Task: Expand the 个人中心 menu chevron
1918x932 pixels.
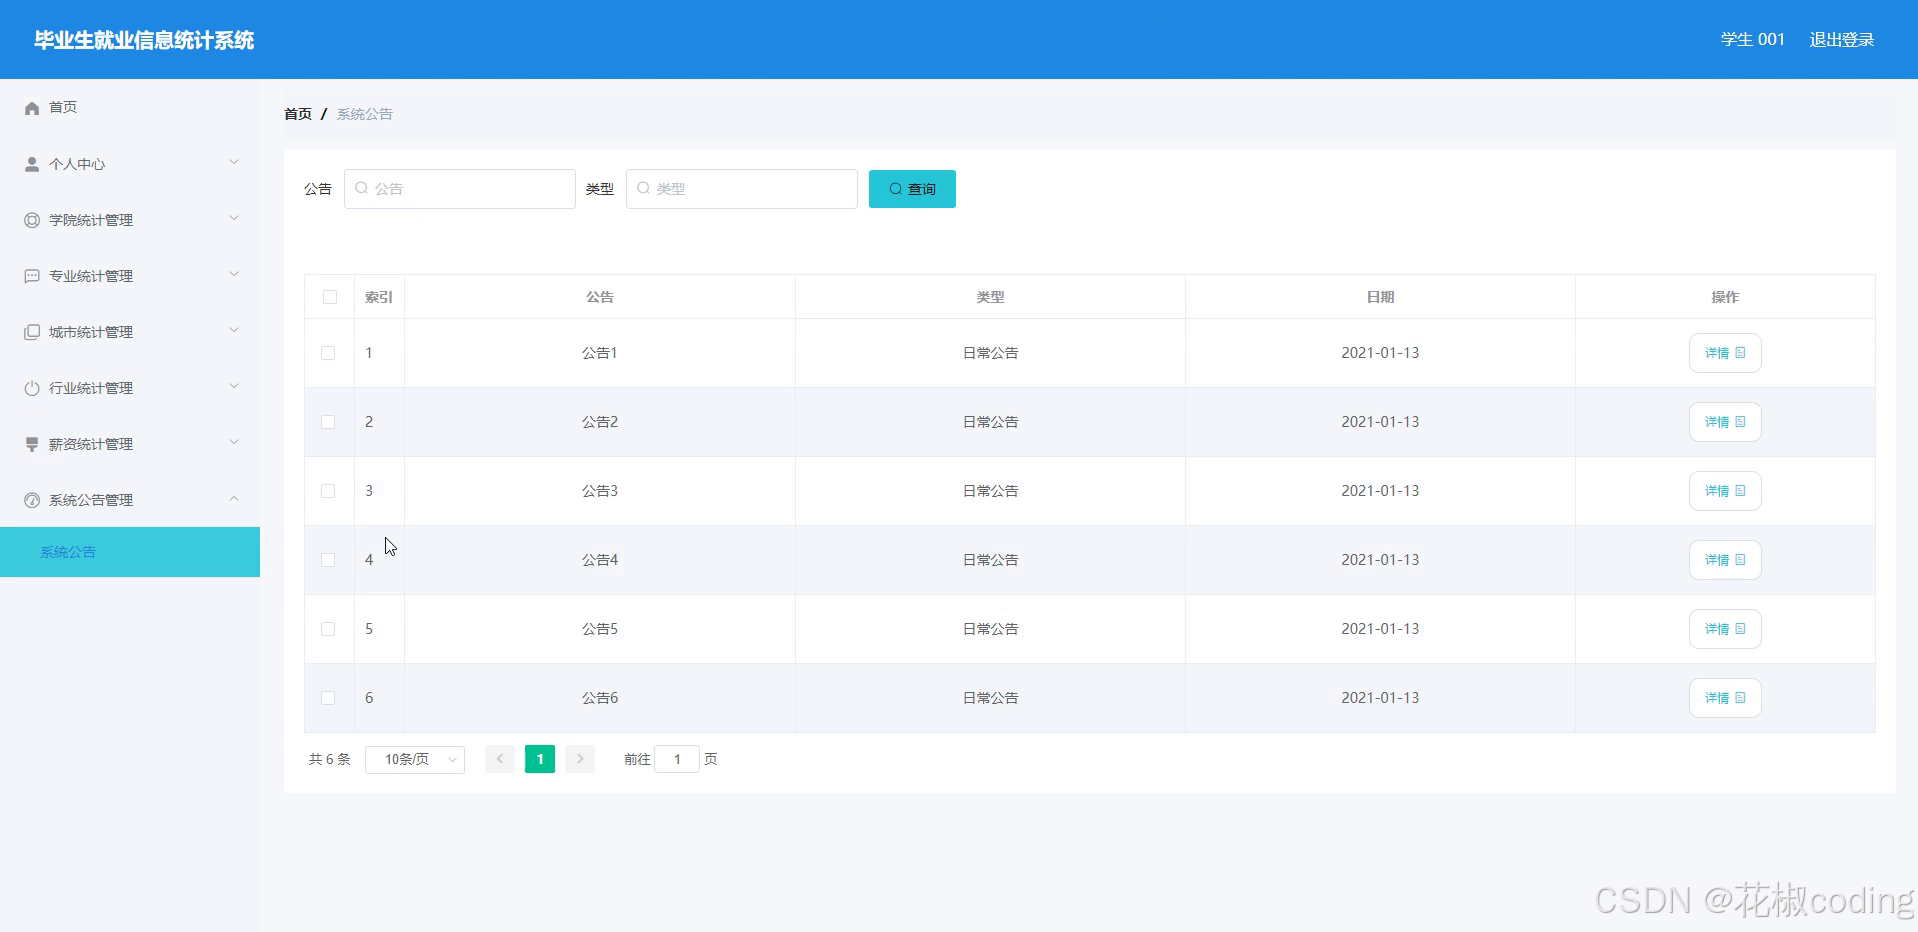Action: tap(234, 162)
